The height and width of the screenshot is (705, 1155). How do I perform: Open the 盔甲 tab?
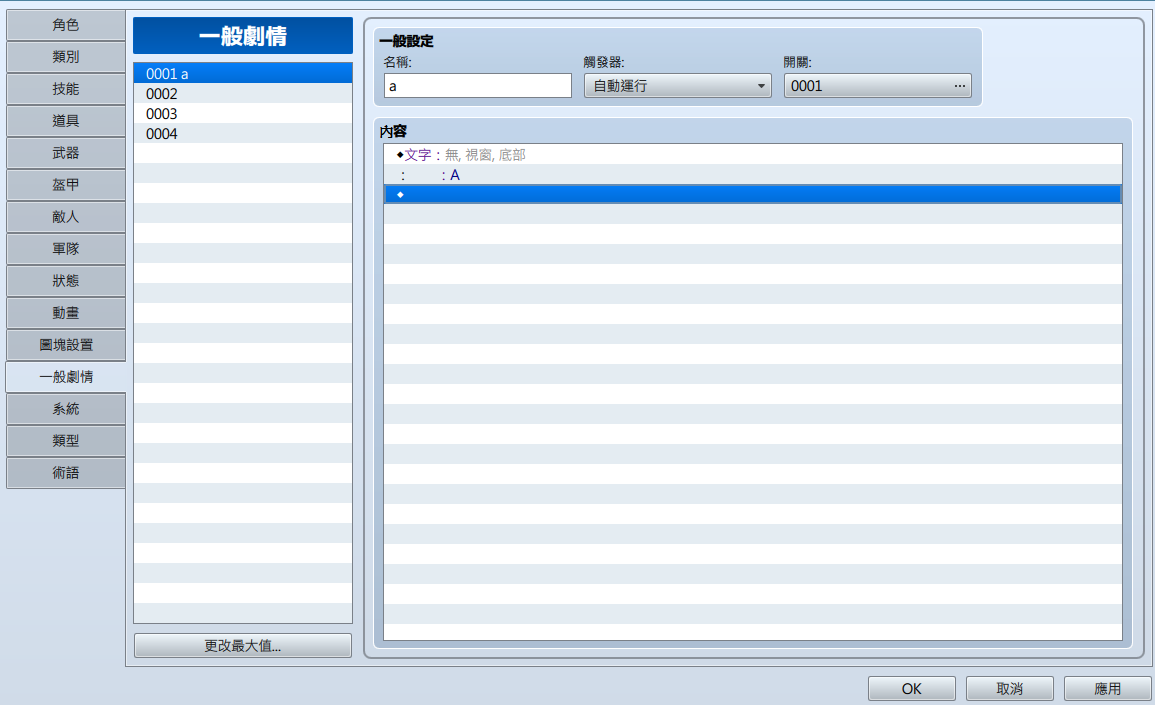pos(66,185)
